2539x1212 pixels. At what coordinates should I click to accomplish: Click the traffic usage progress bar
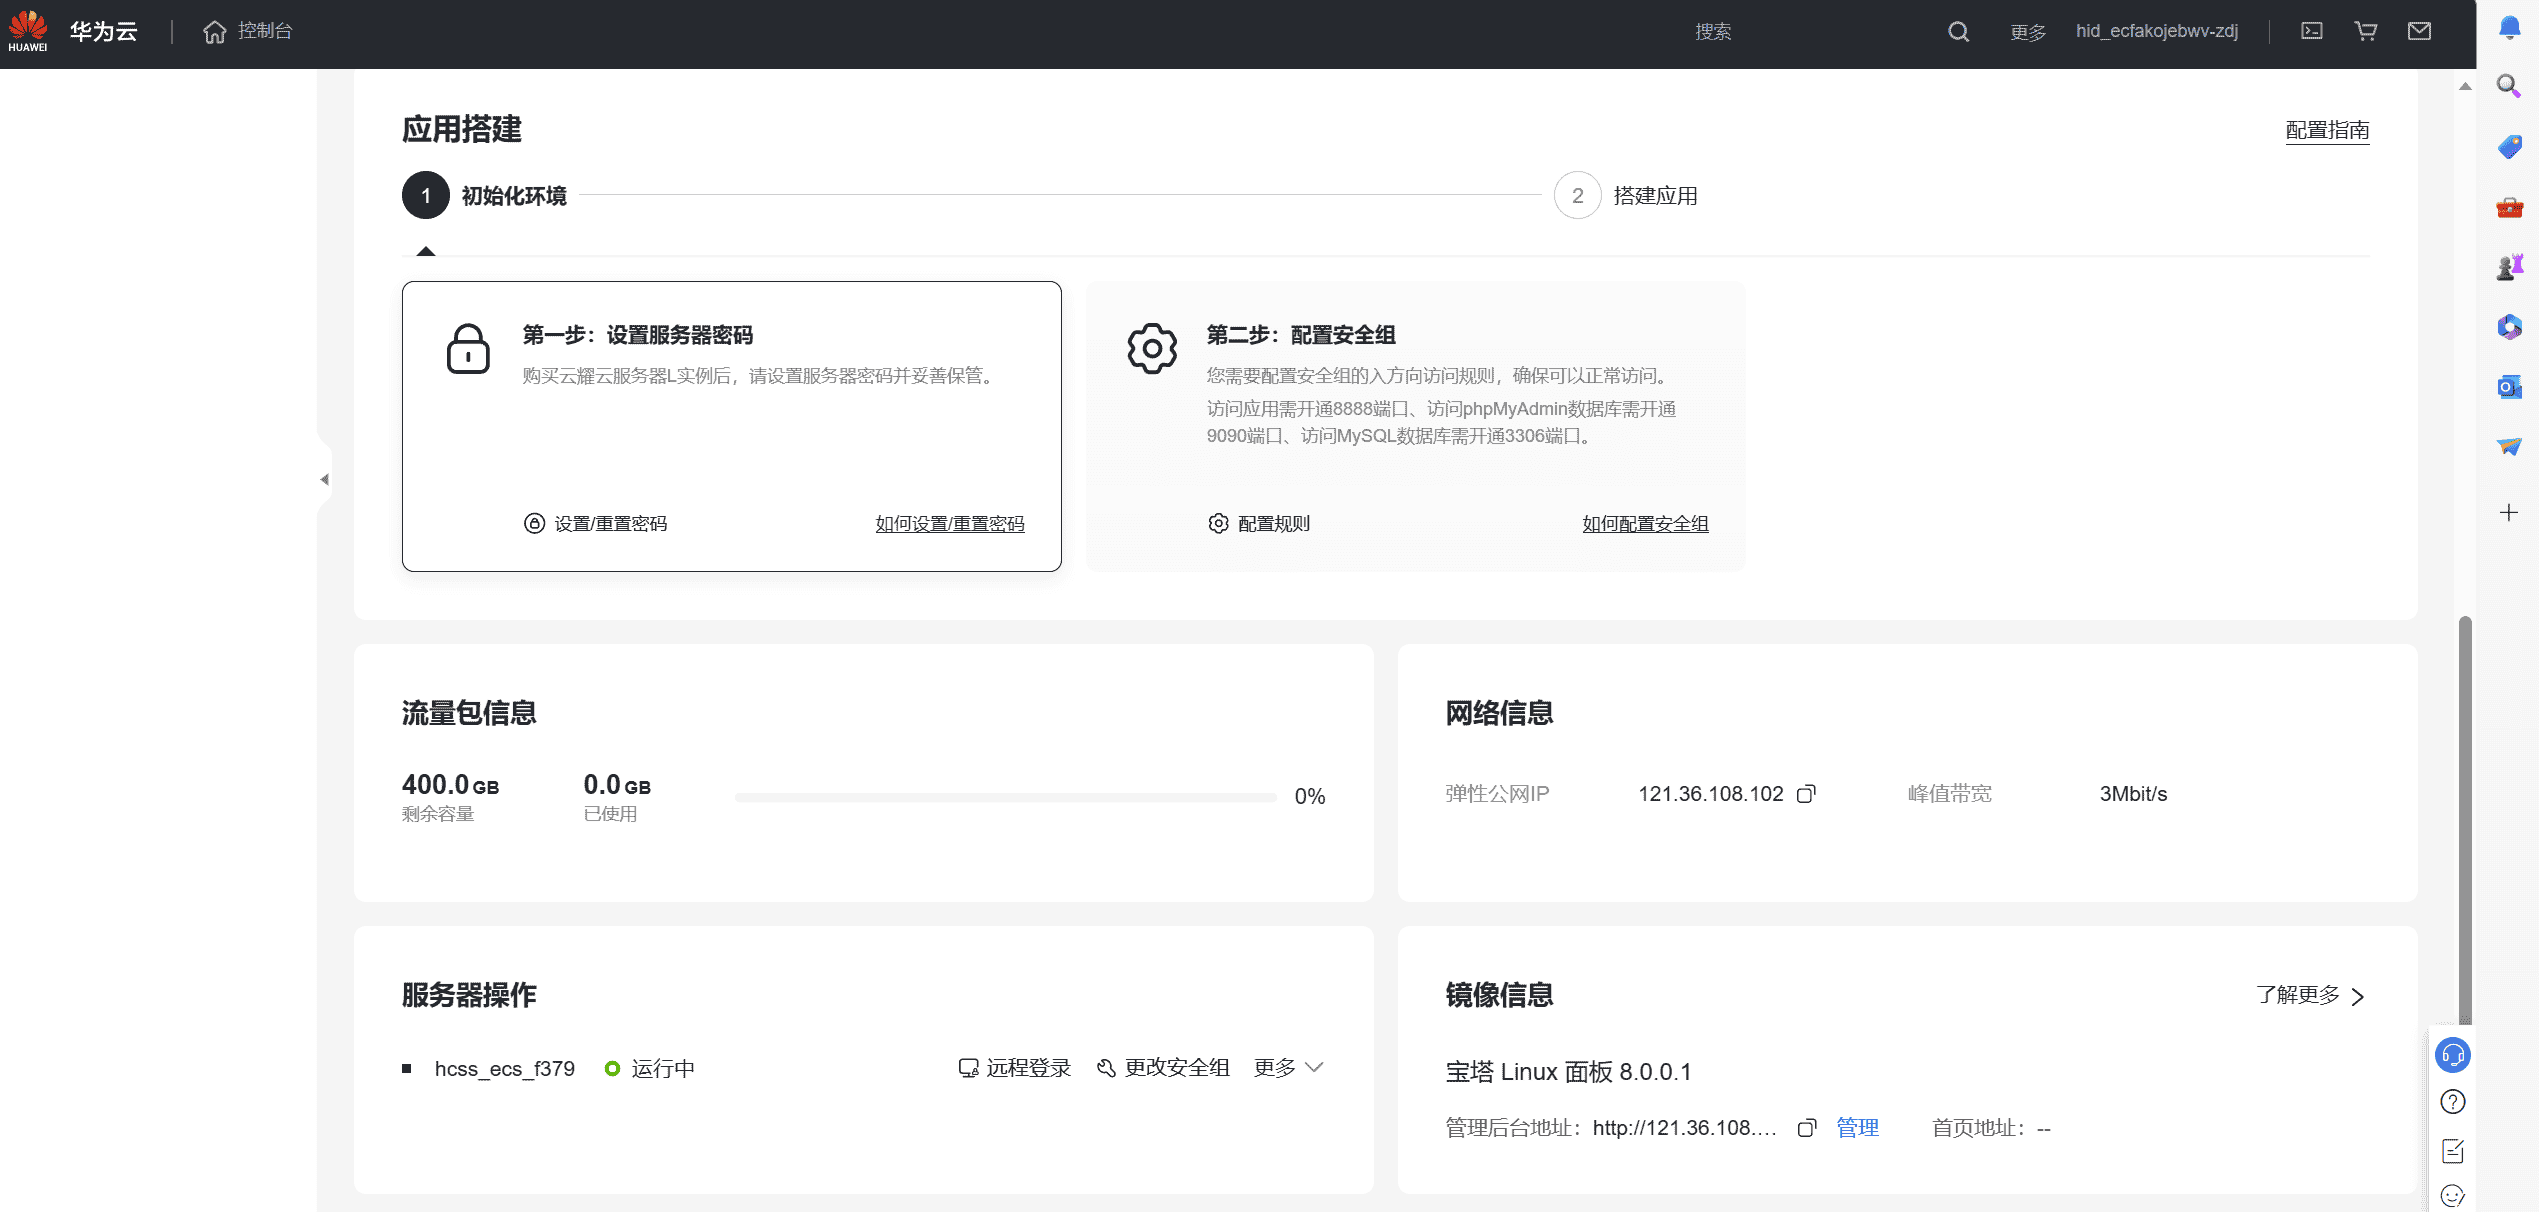[x=1005, y=797]
